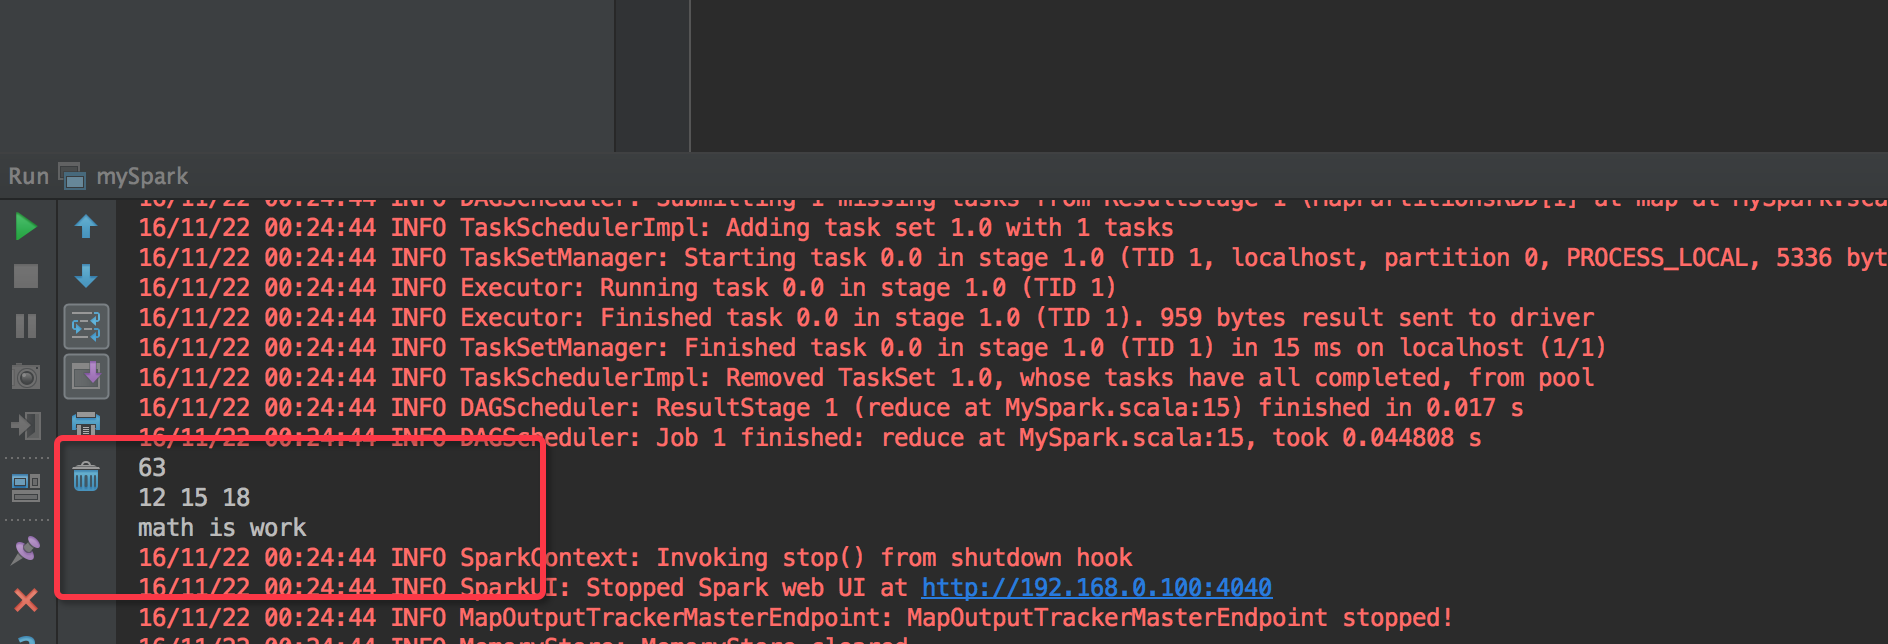The height and width of the screenshot is (644, 1888).
Task: Pin the mySpark run tab
Action: pyautogui.click(x=27, y=550)
